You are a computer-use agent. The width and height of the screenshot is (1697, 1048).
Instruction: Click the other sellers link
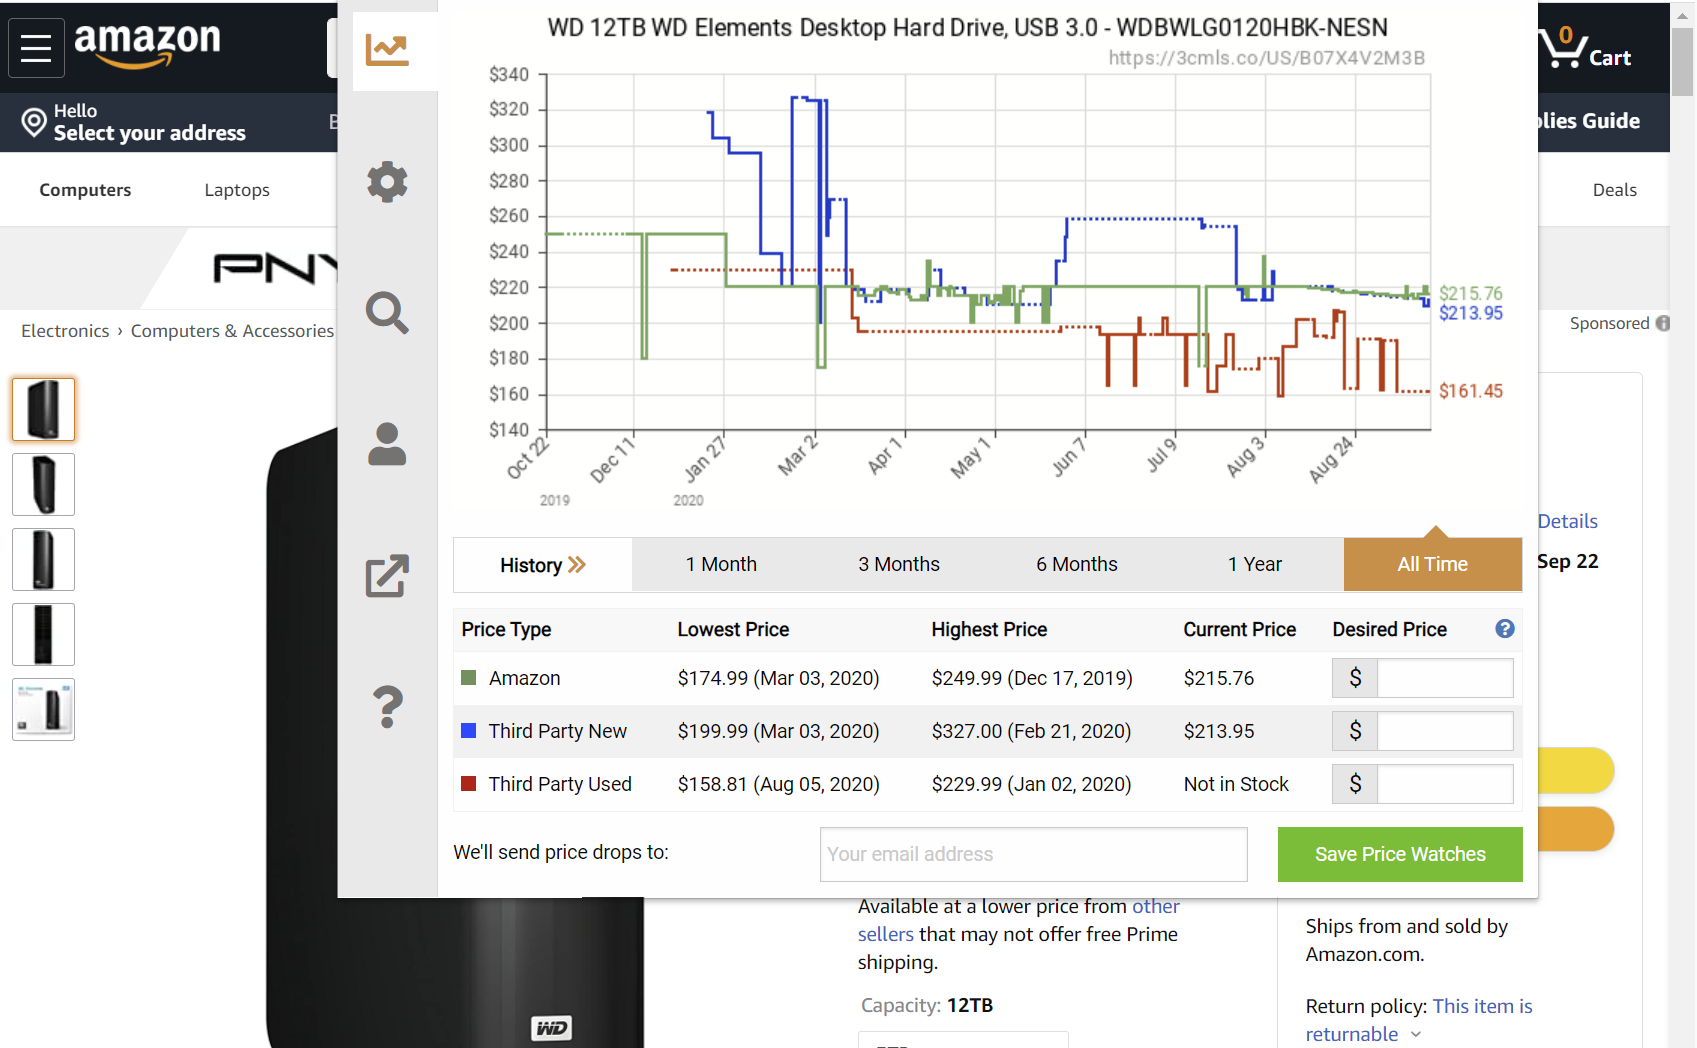1018,920
